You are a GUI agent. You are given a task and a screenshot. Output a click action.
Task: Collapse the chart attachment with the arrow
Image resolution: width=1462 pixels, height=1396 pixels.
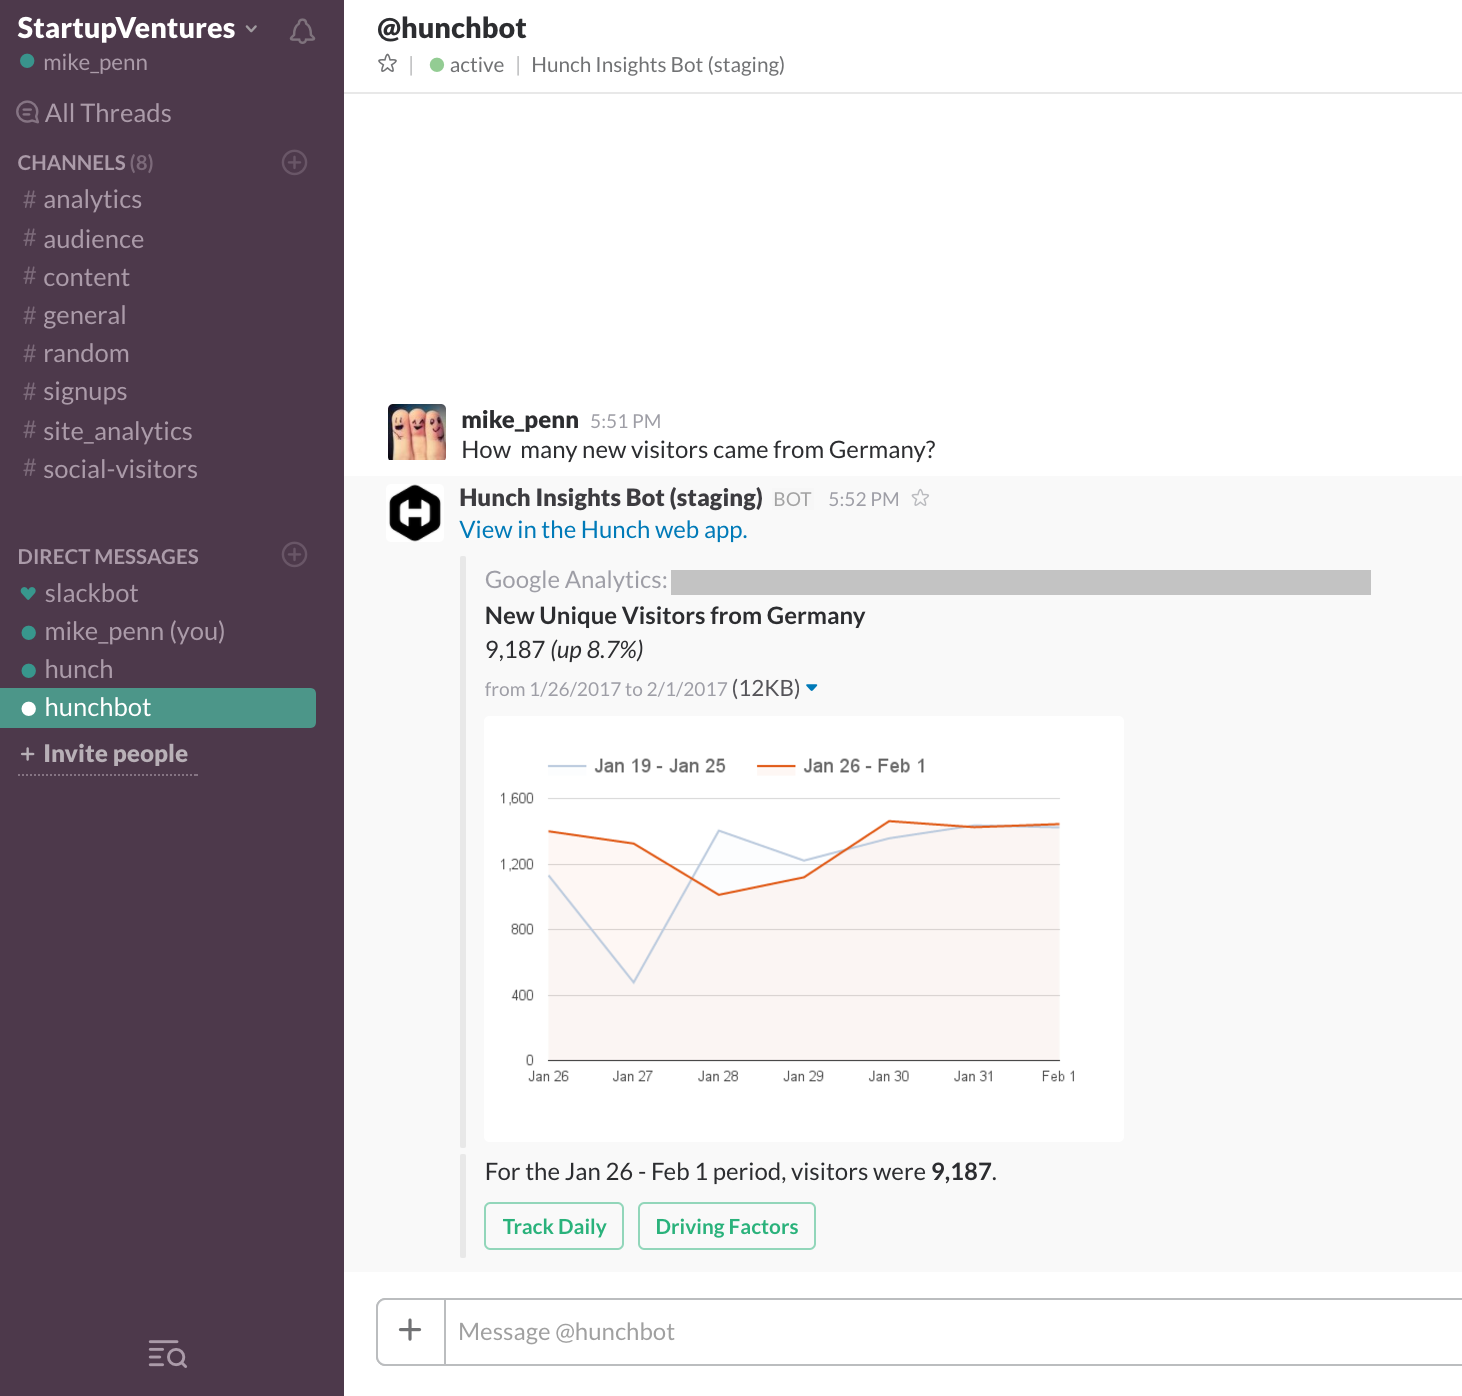(x=812, y=688)
